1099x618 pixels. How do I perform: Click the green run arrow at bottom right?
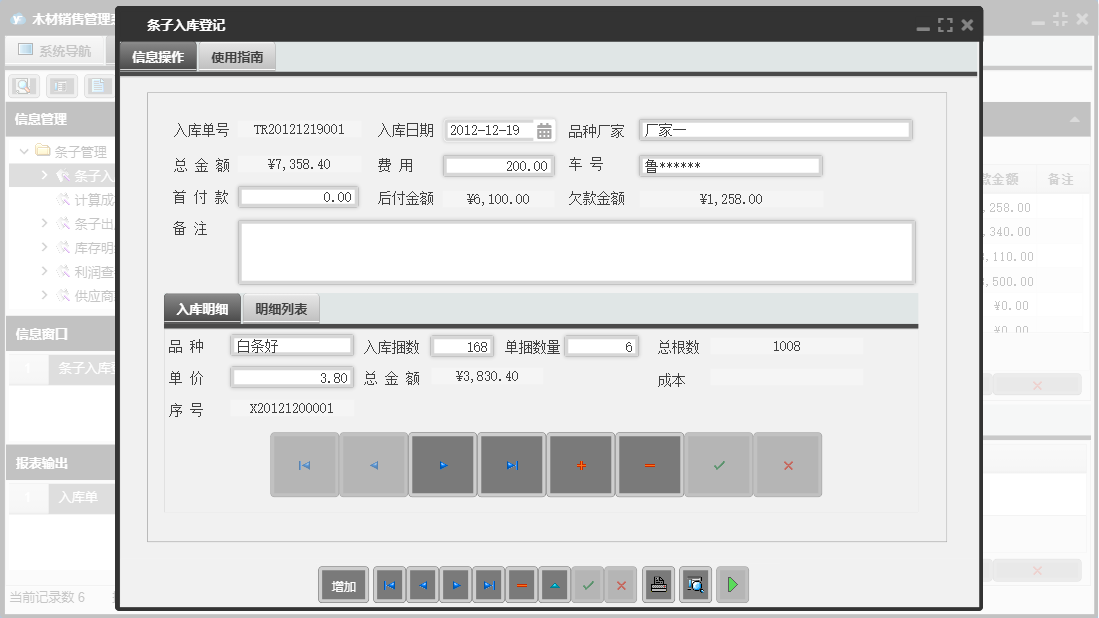click(x=732, y=585)
